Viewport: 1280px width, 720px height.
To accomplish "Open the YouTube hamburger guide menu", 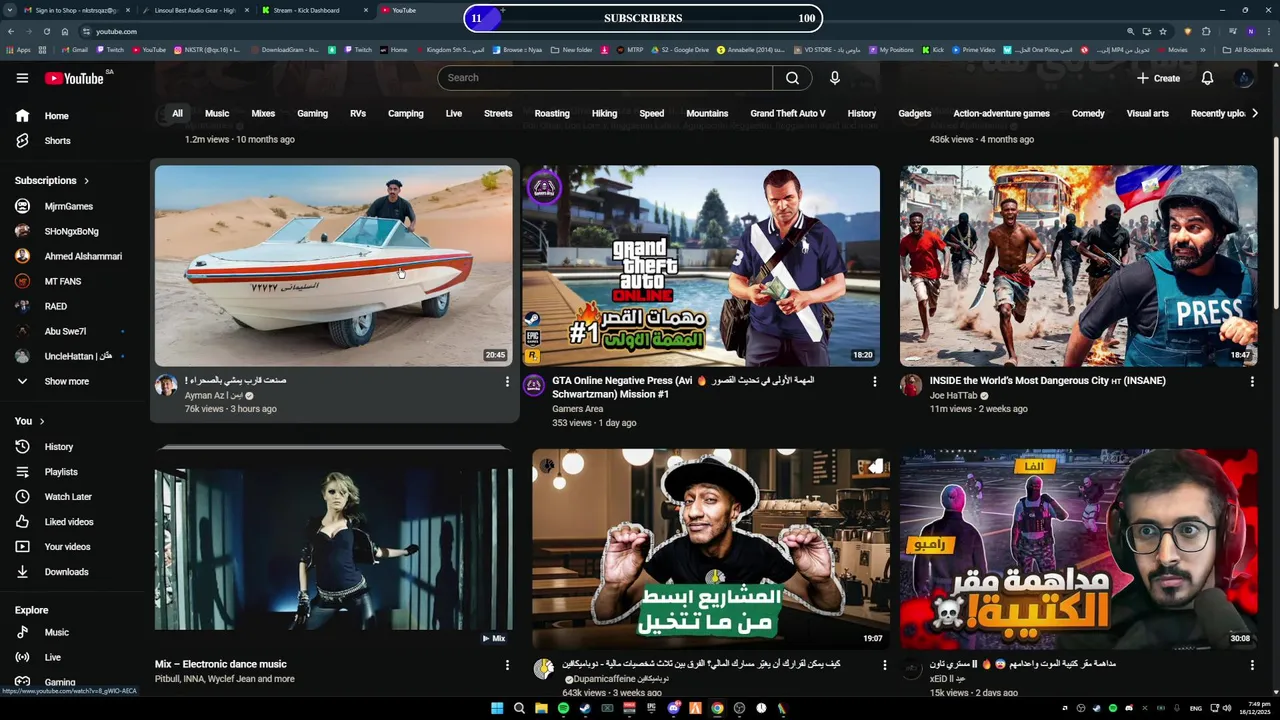I will (22, 78).
